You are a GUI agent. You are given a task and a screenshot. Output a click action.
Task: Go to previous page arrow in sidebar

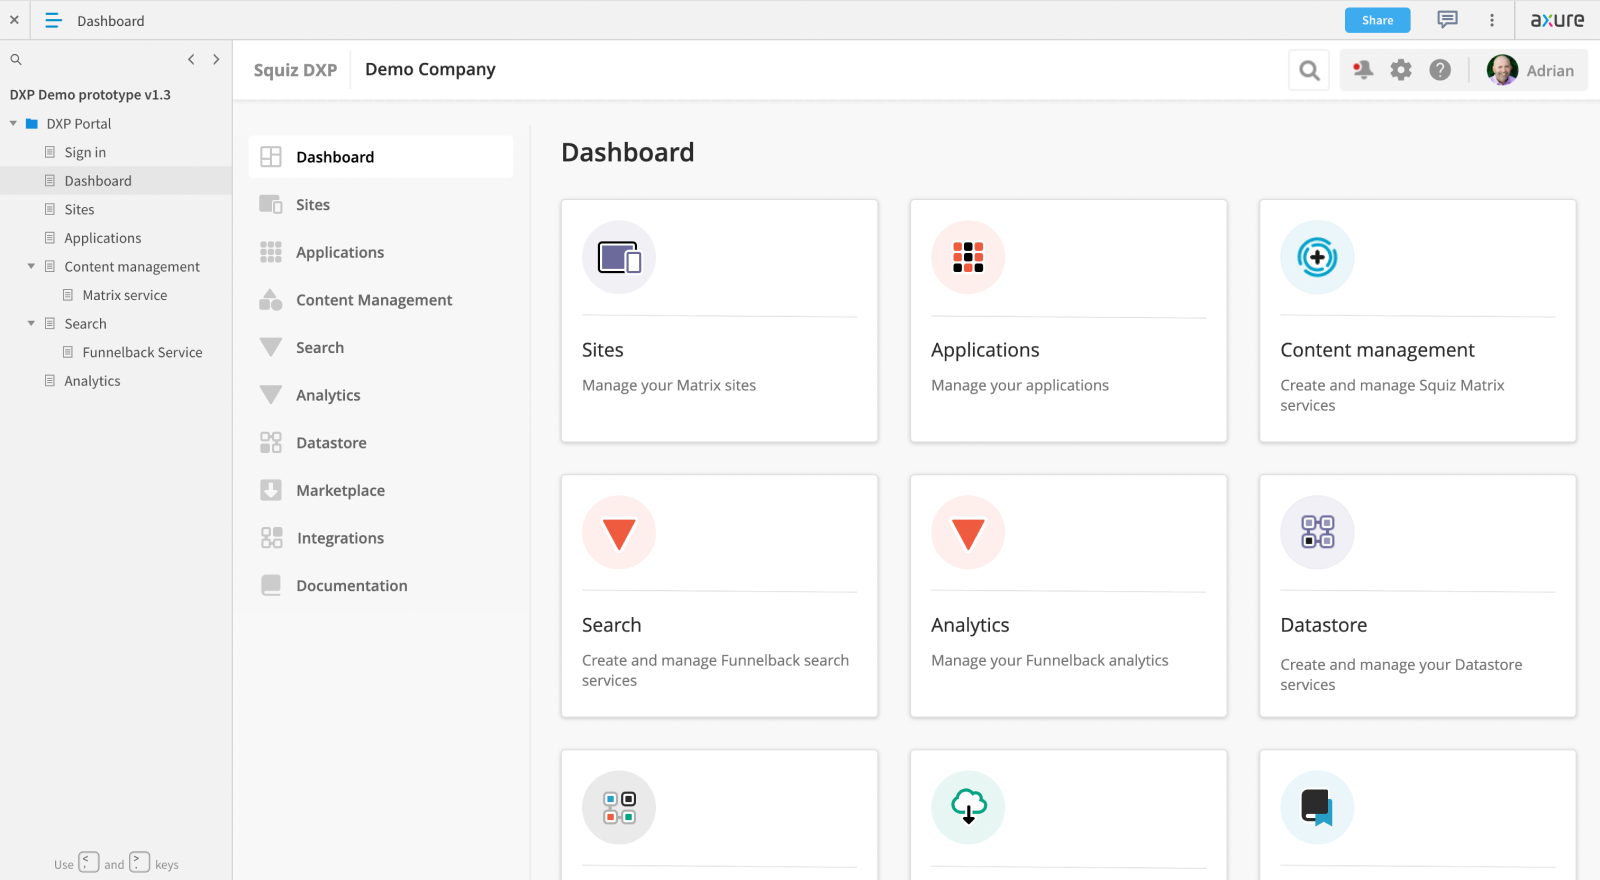tap(191, 60)
